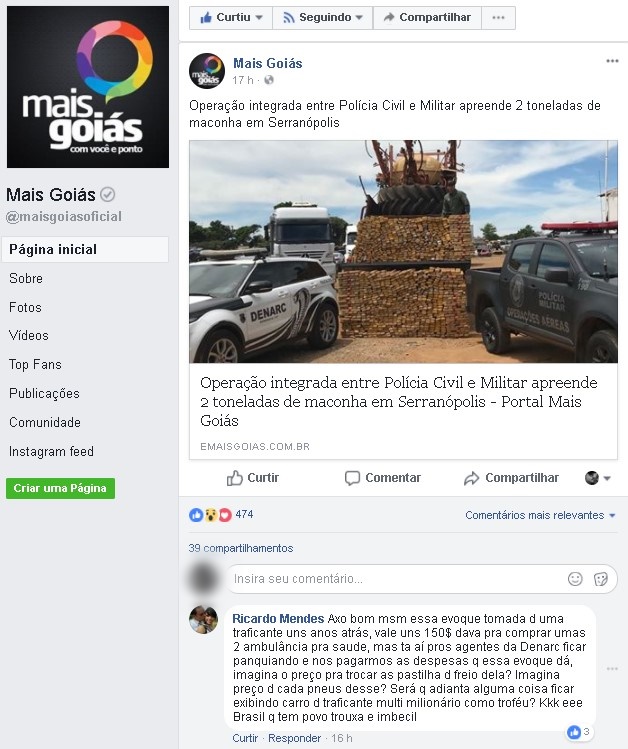This screenshot has height=749, width=628.
Task: Open the 39 compartilhamentos link
Action: pyautogui.click(x=241, y=548)
